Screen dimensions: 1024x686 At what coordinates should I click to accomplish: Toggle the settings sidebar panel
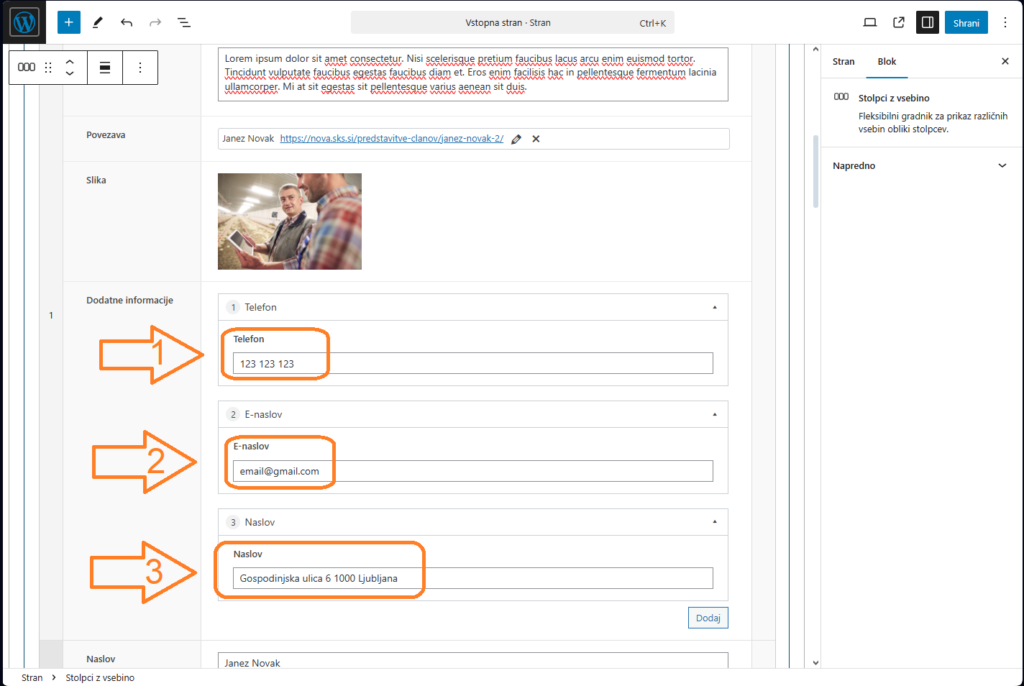(927, 22)
